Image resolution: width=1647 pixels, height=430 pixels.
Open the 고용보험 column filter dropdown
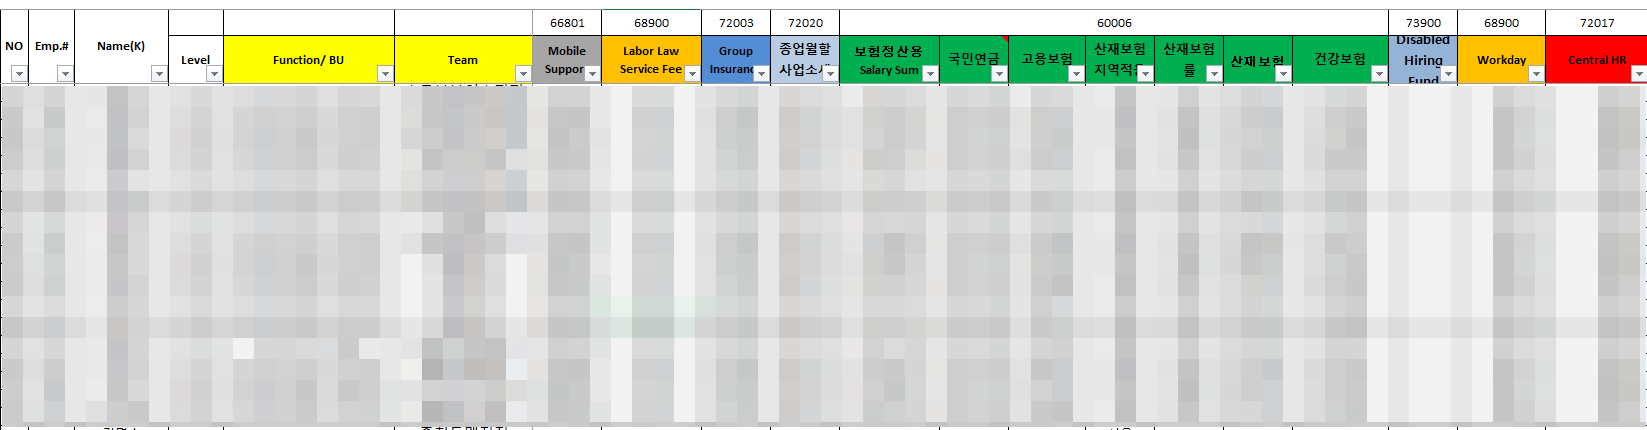tap(1076, 74)
